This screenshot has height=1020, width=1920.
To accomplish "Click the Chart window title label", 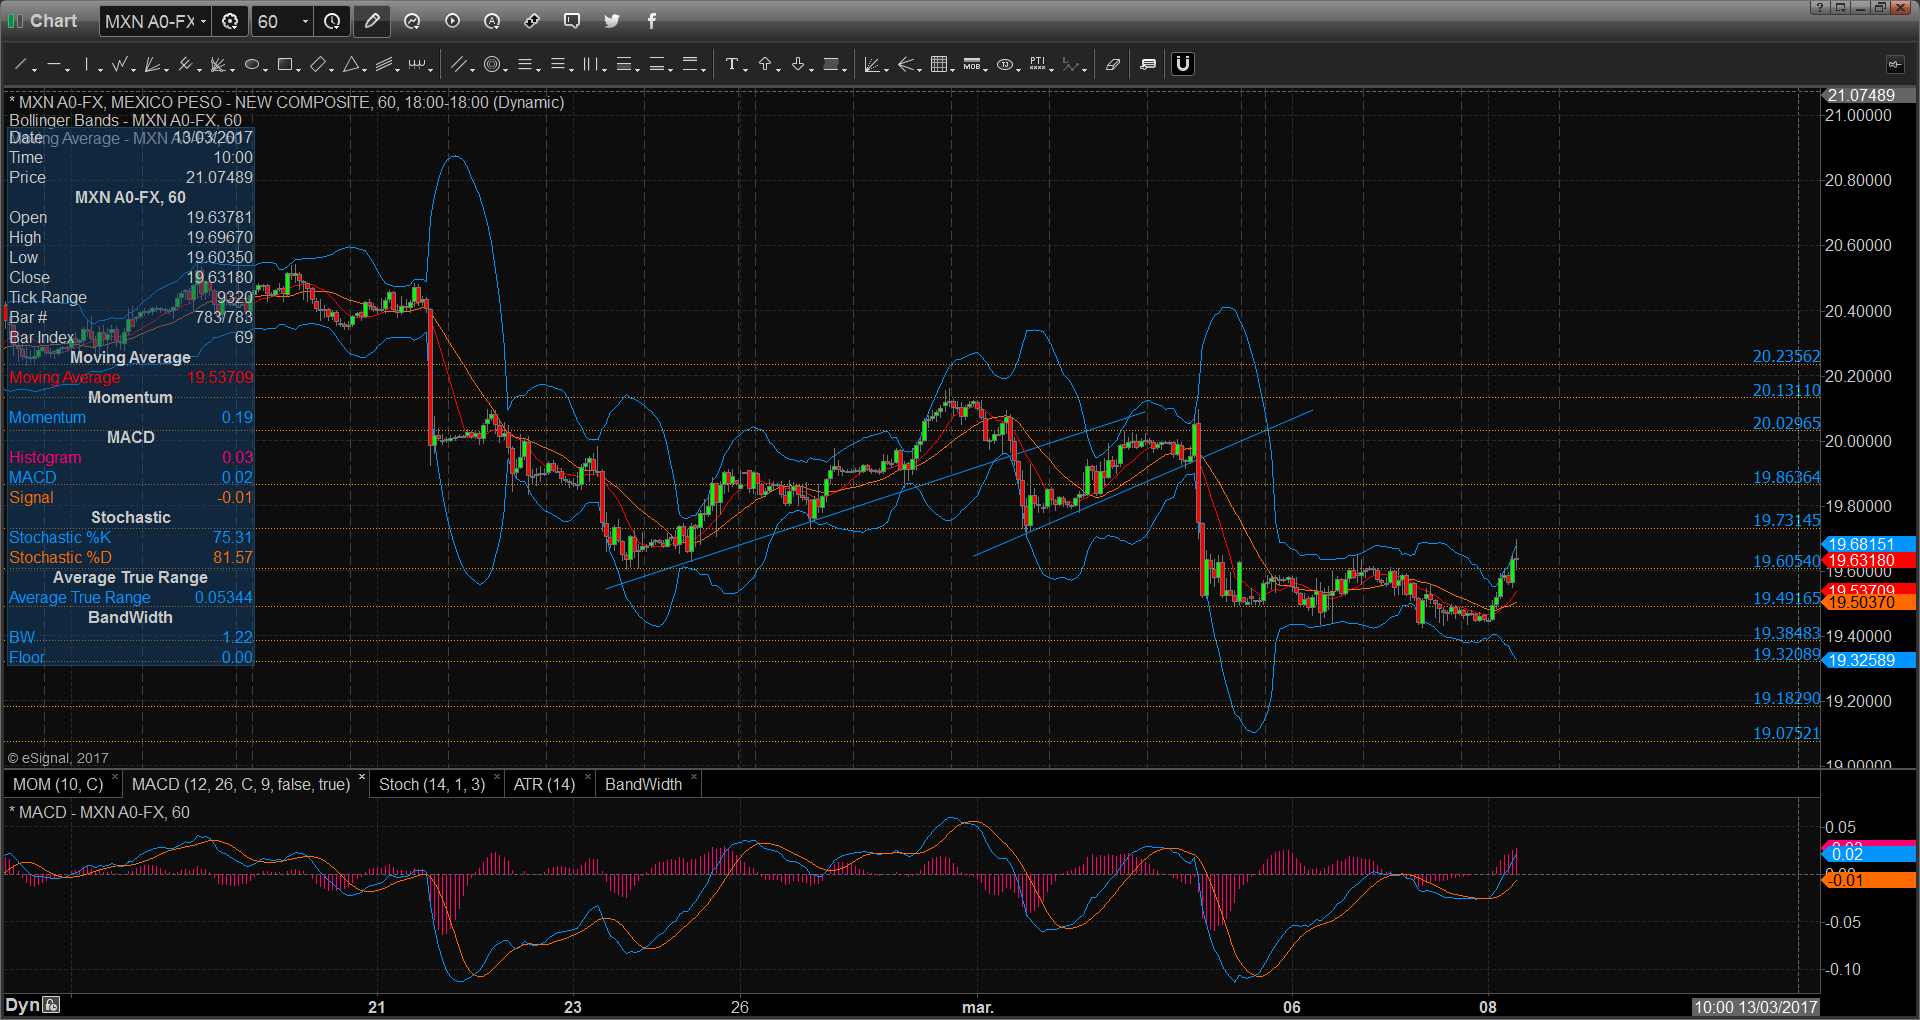I will [53, 21].
